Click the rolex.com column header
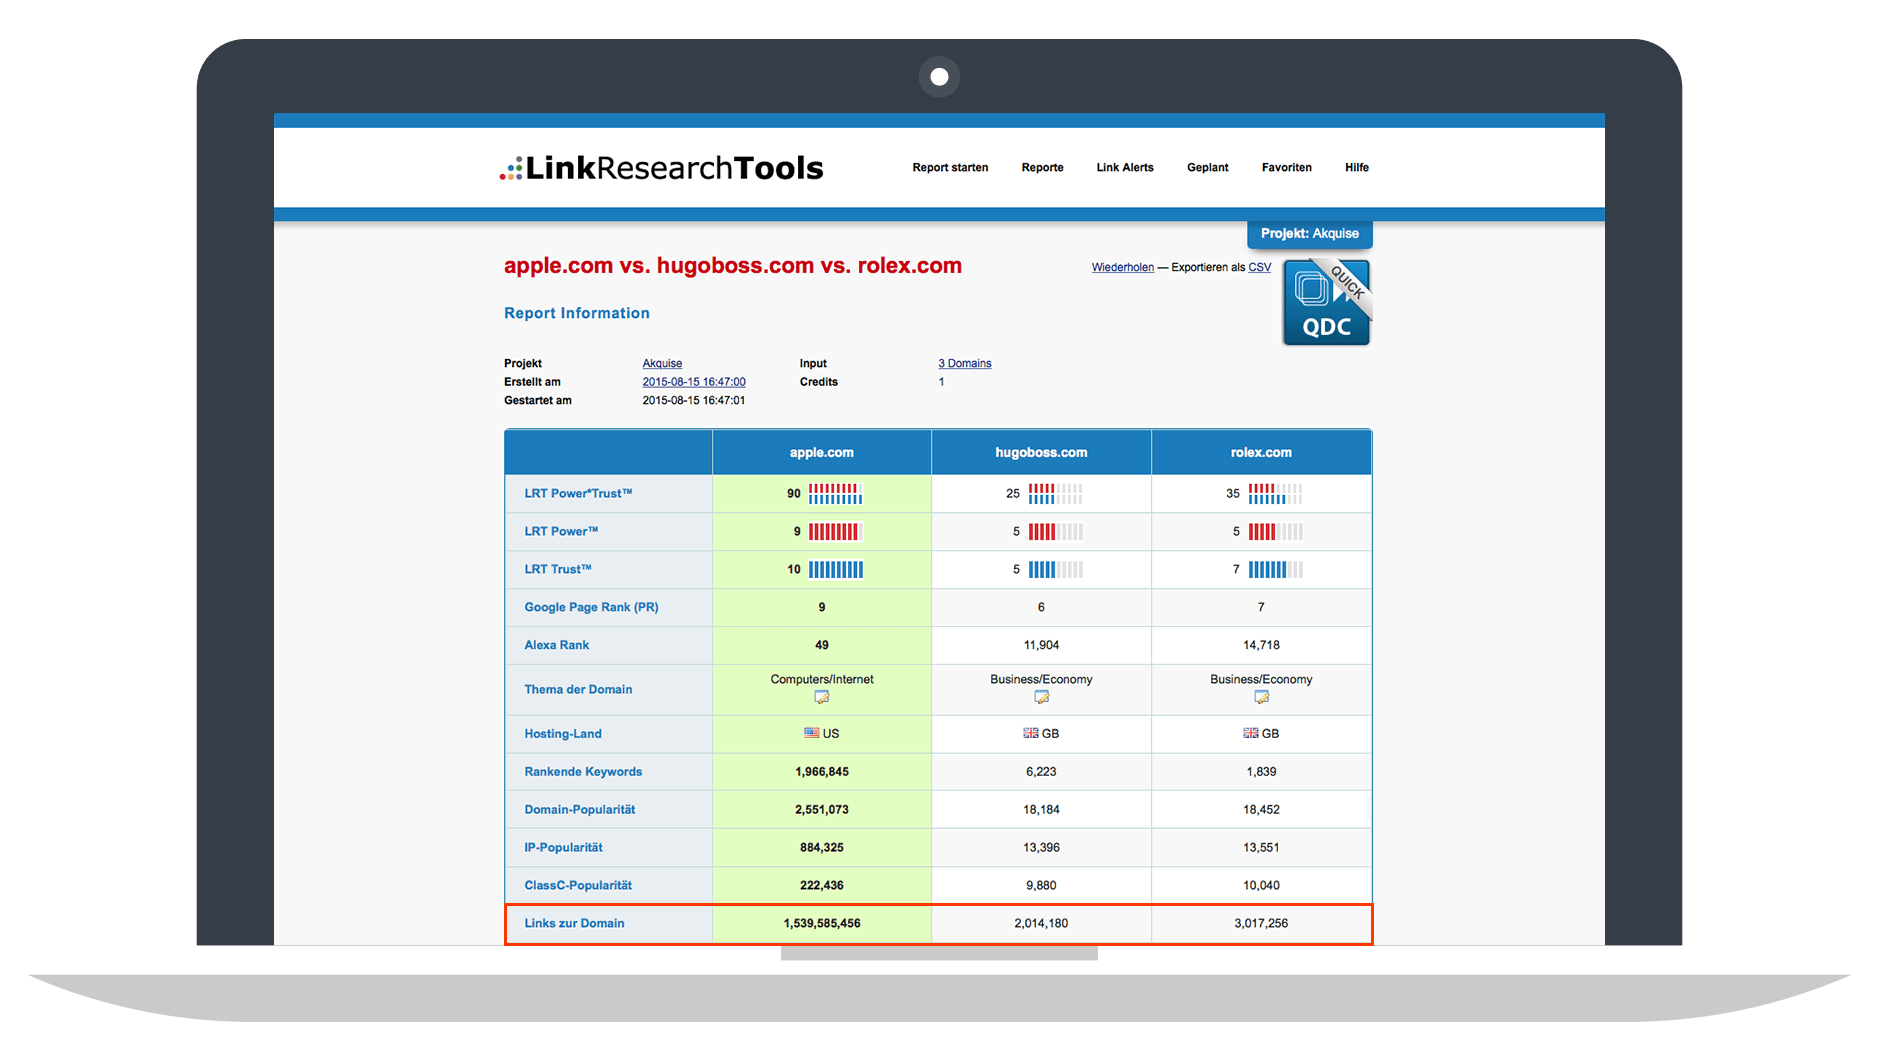This screenshot has height=1060, width=1880. [x=1261, y=452]
